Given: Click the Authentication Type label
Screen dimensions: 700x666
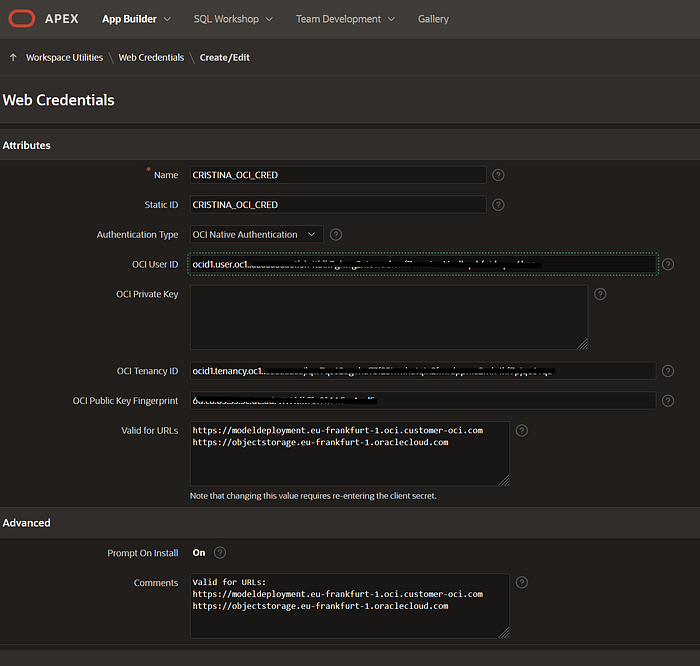Looking at the screenshot, I should tap(138, 234).
